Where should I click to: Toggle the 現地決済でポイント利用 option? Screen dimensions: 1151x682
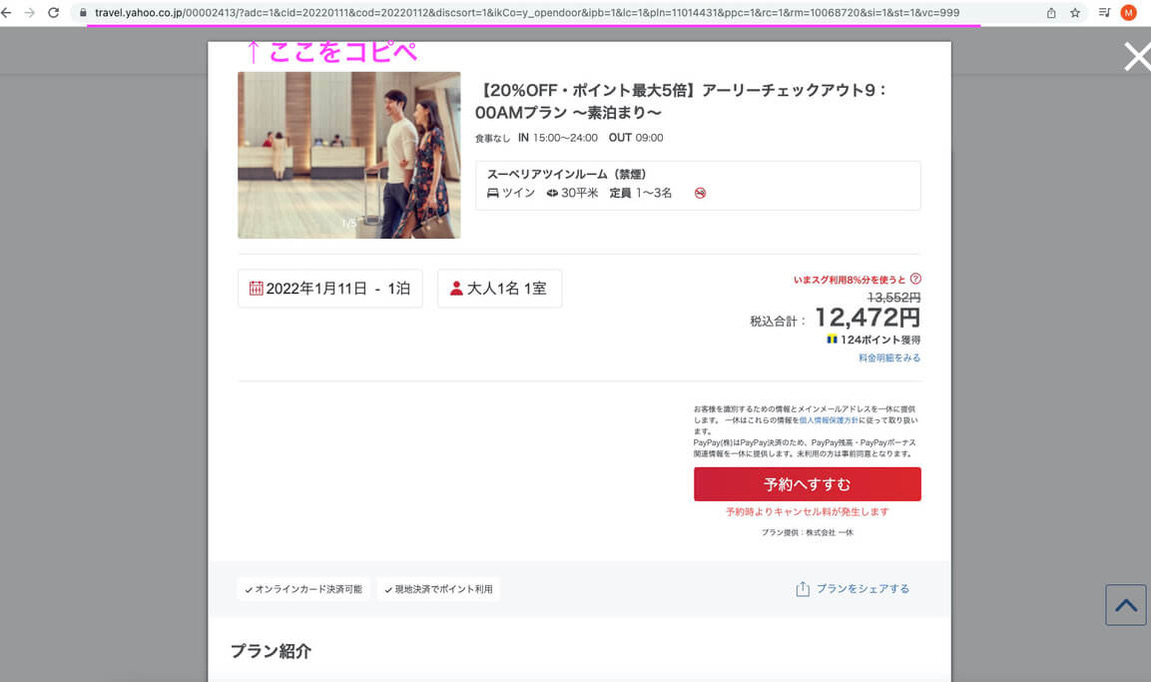(440, 589)
